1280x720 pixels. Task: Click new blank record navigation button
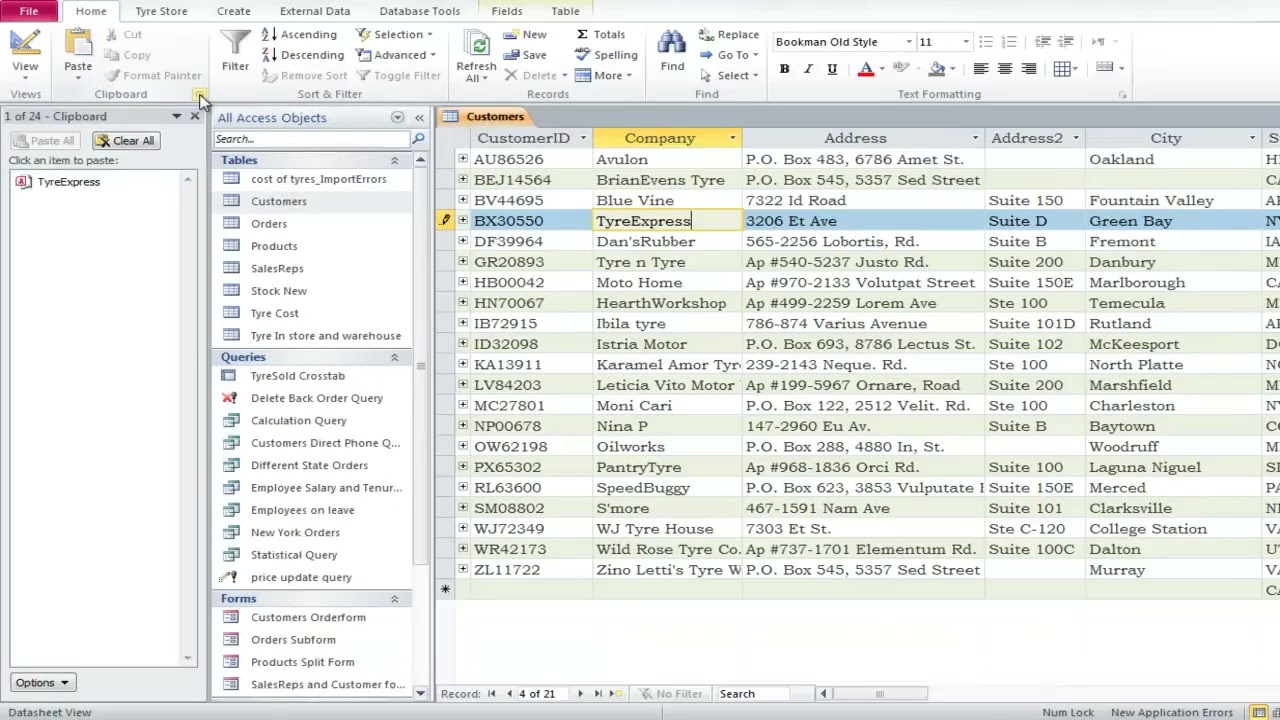point(616,694)
